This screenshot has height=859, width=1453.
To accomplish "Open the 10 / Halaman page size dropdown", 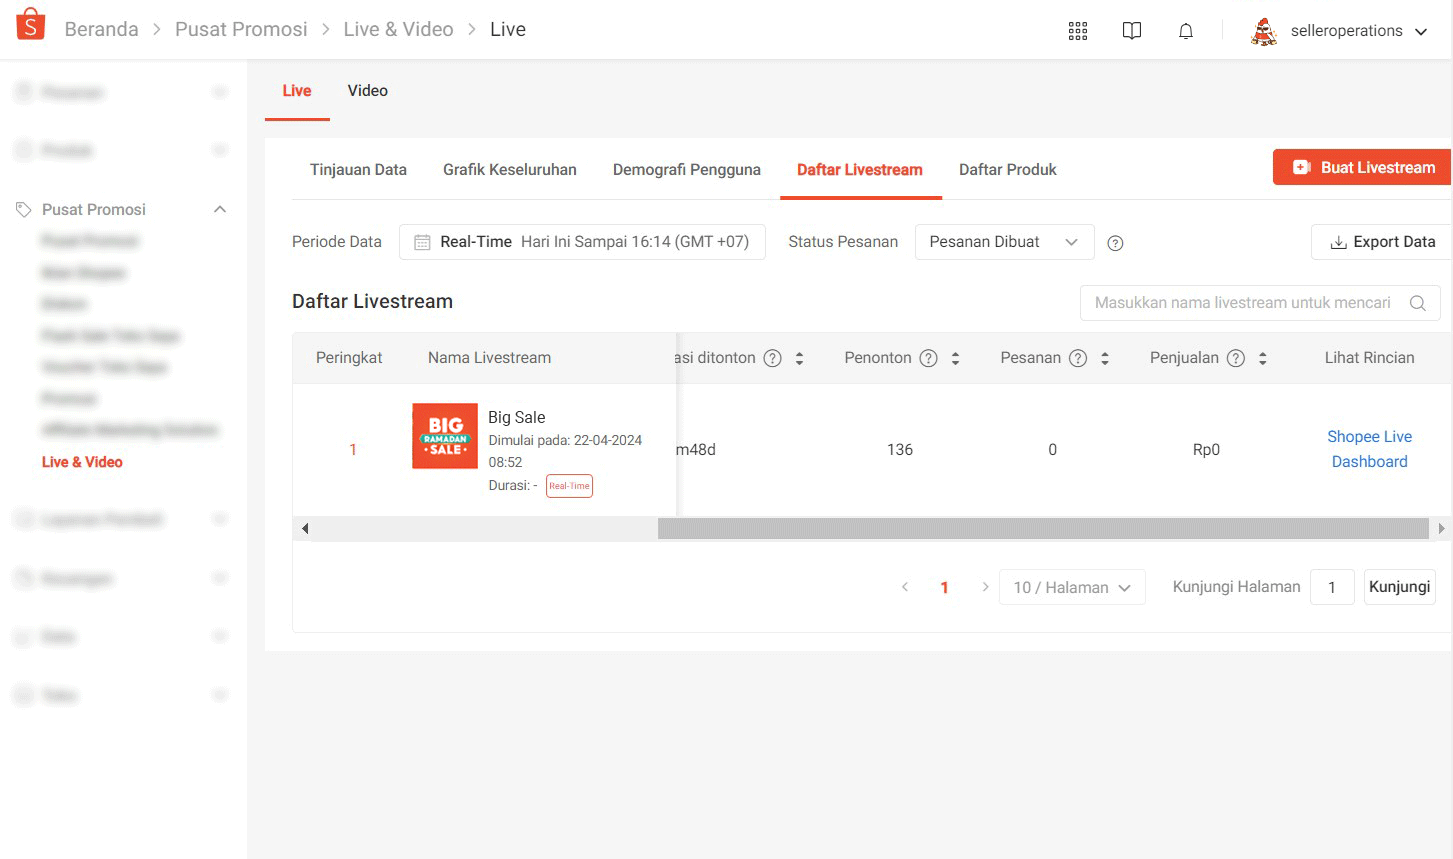I will coord(1072,587).
